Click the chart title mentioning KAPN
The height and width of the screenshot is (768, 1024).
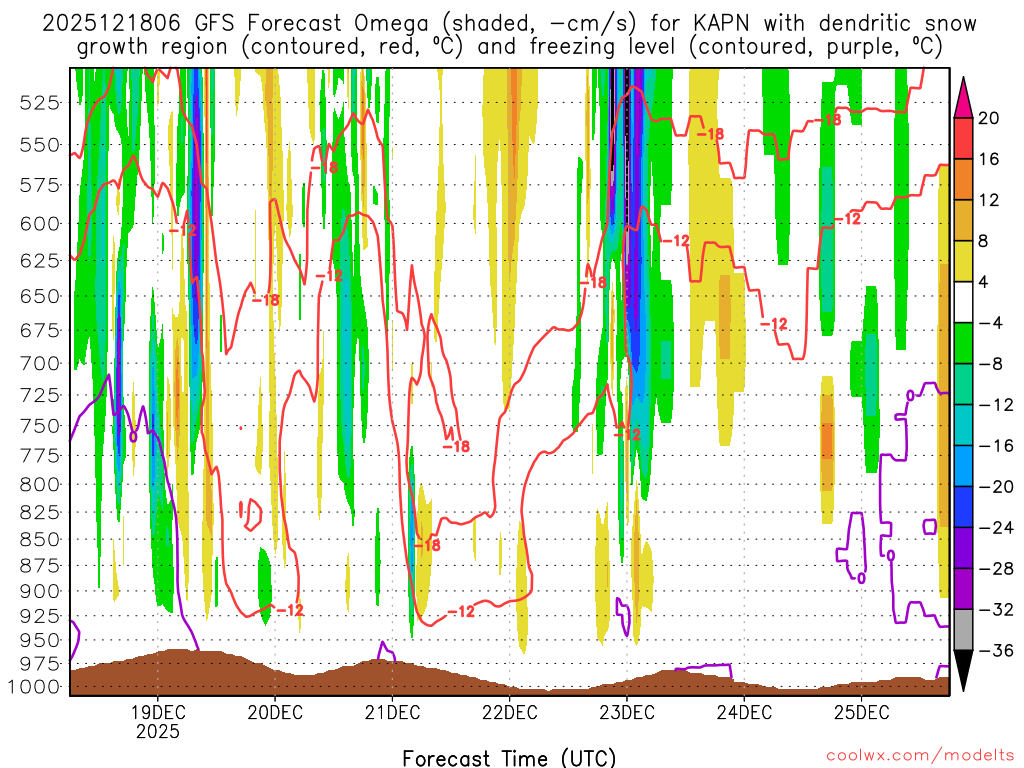[509, 35]
